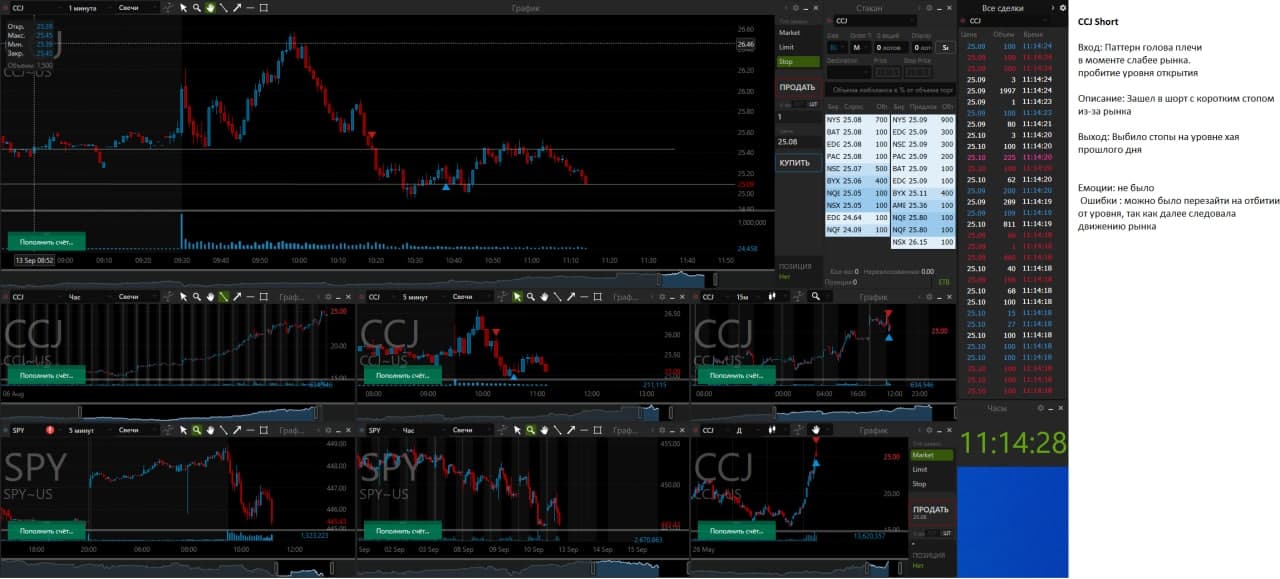
Task: Click the NSX 26.15 ask row
Action: [x=923, y=241]
